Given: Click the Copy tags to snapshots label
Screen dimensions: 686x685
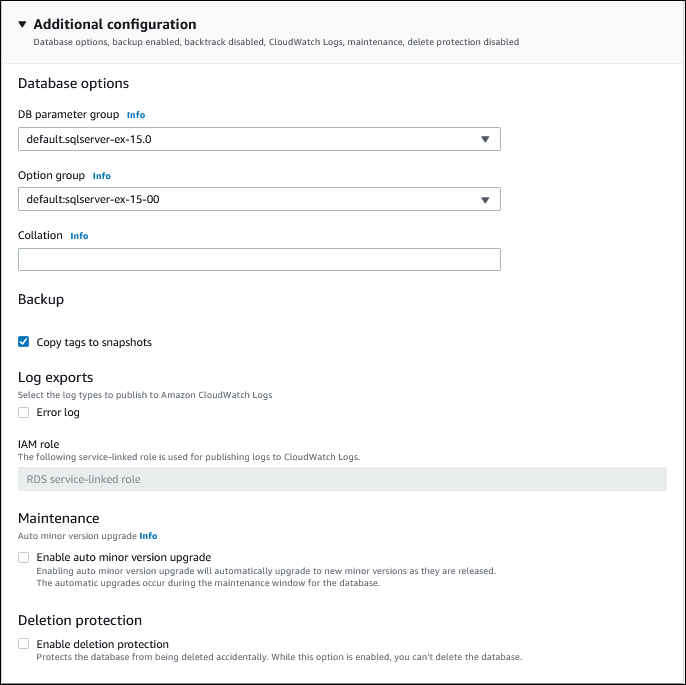Looking at the screenshot, I should coord(94,342).
